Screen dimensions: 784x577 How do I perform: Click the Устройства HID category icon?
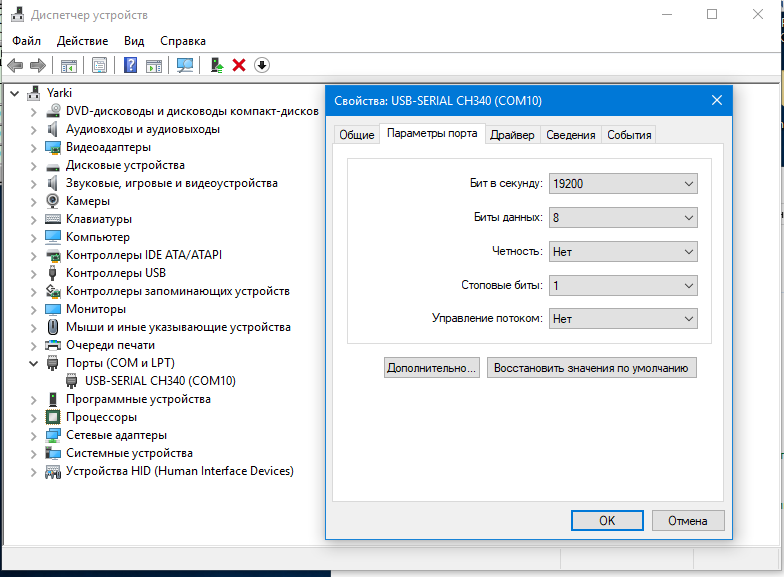tap(53, 471)
